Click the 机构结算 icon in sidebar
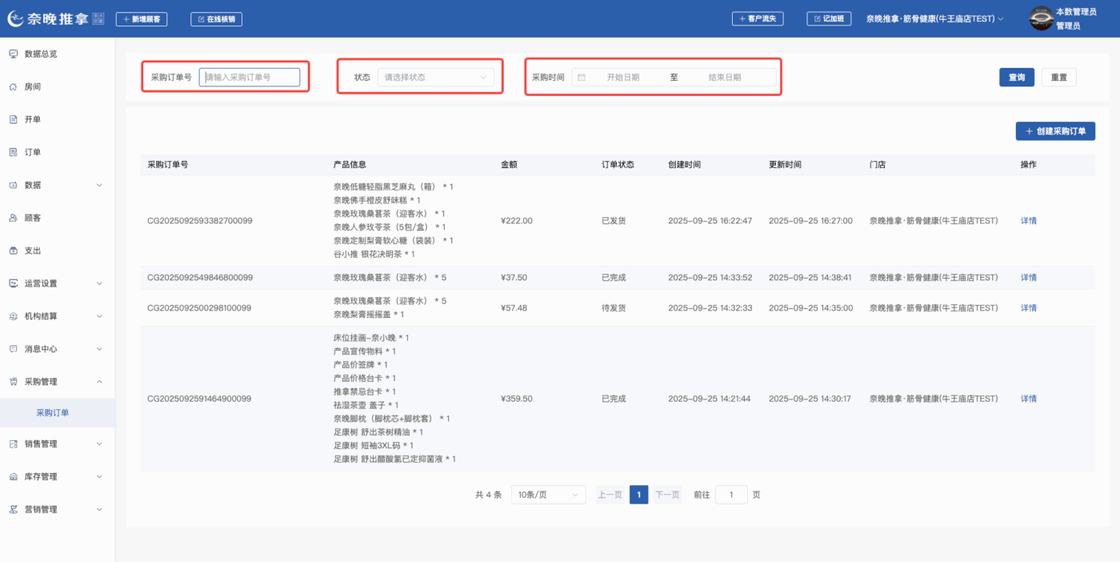The width and height of the screenshot is (1120, 562). click(x=13, y=316)
